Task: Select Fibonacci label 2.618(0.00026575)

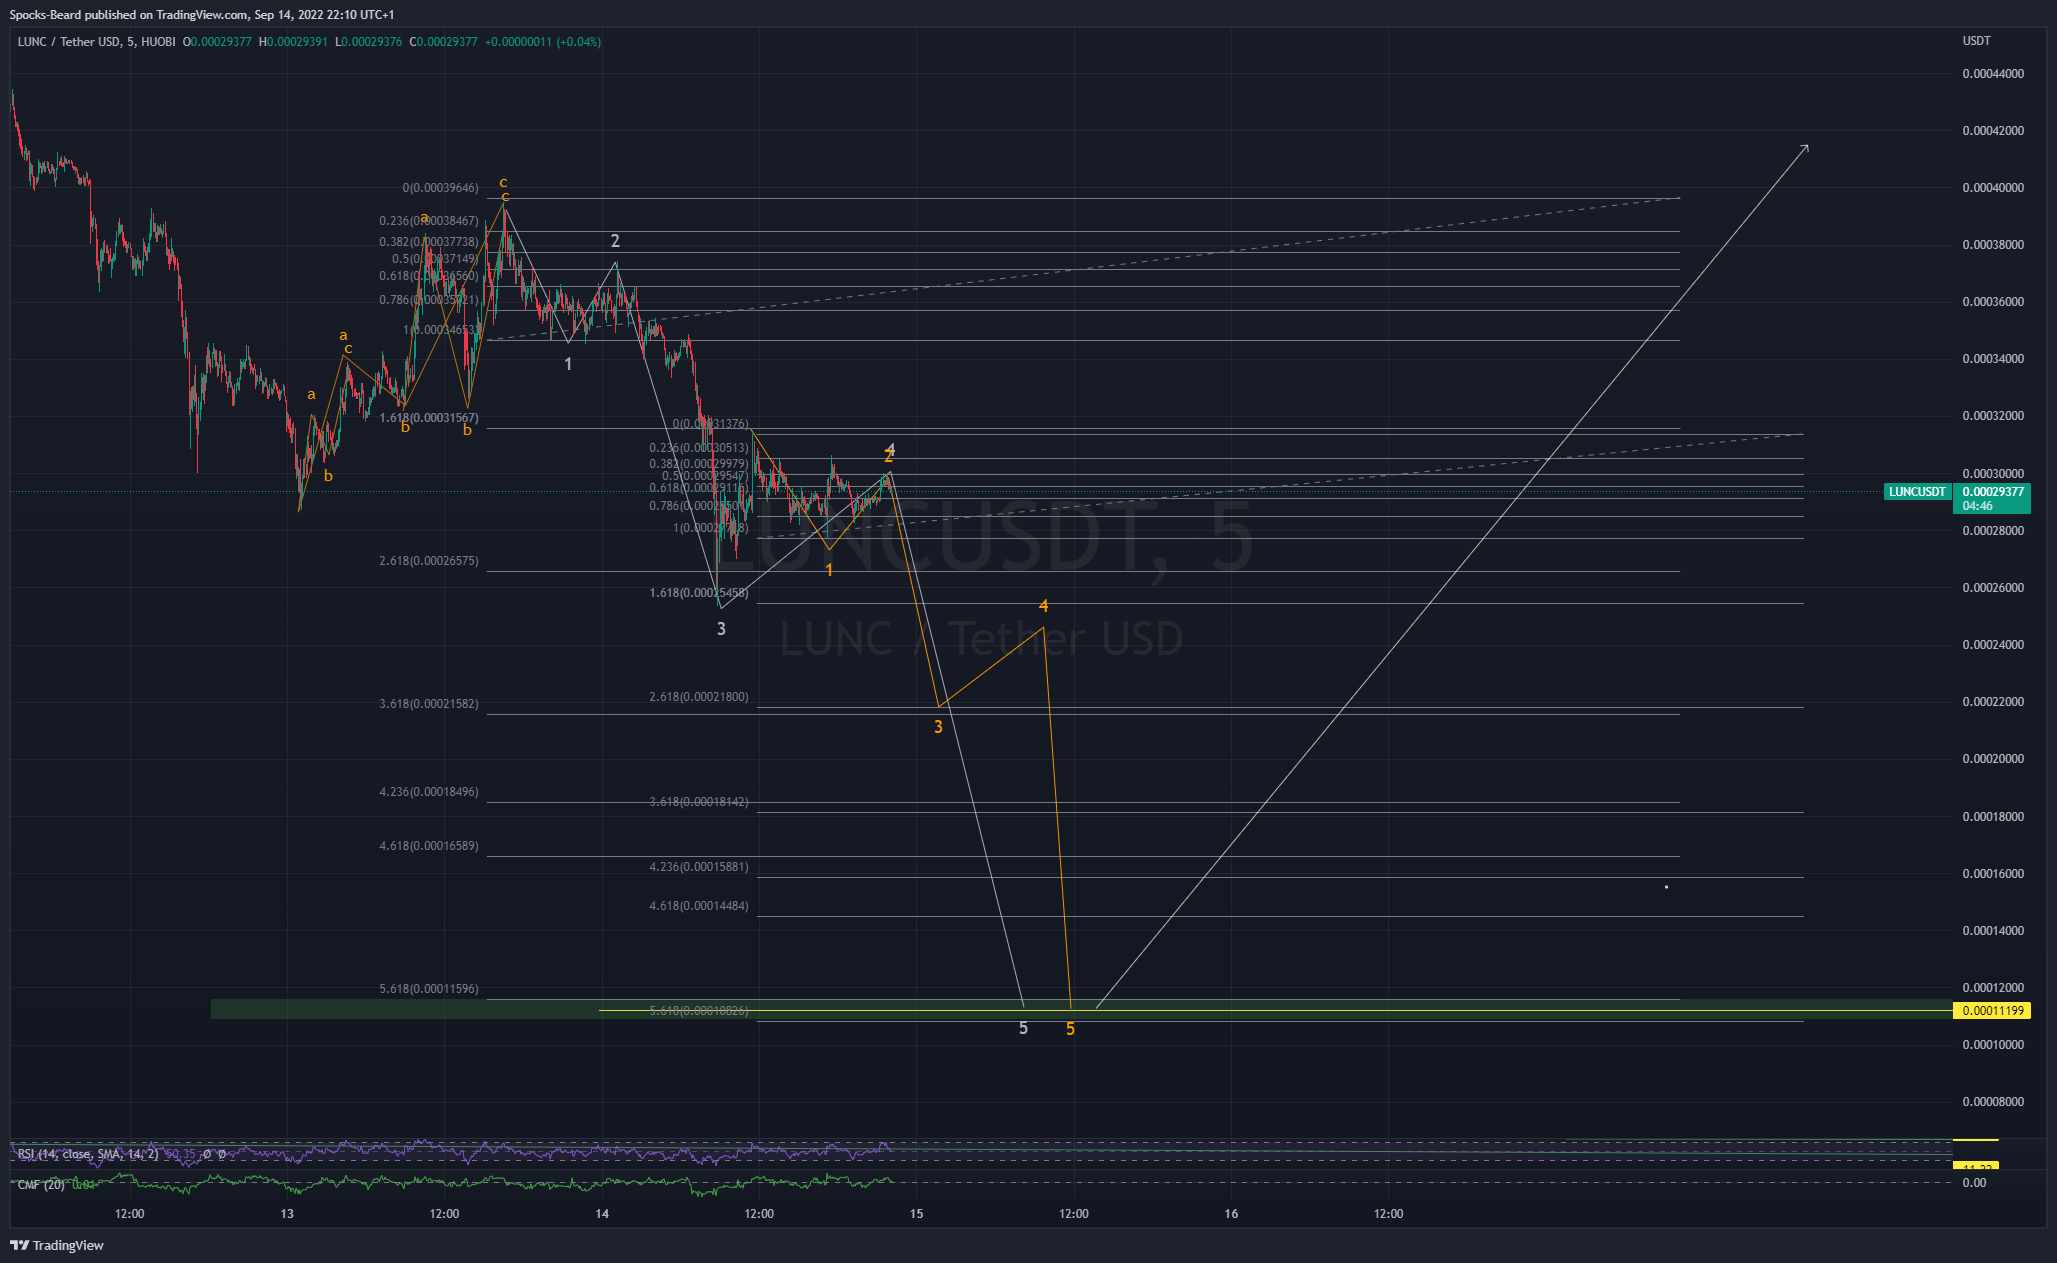Action: pyautogui.click(x=429, y=561)
